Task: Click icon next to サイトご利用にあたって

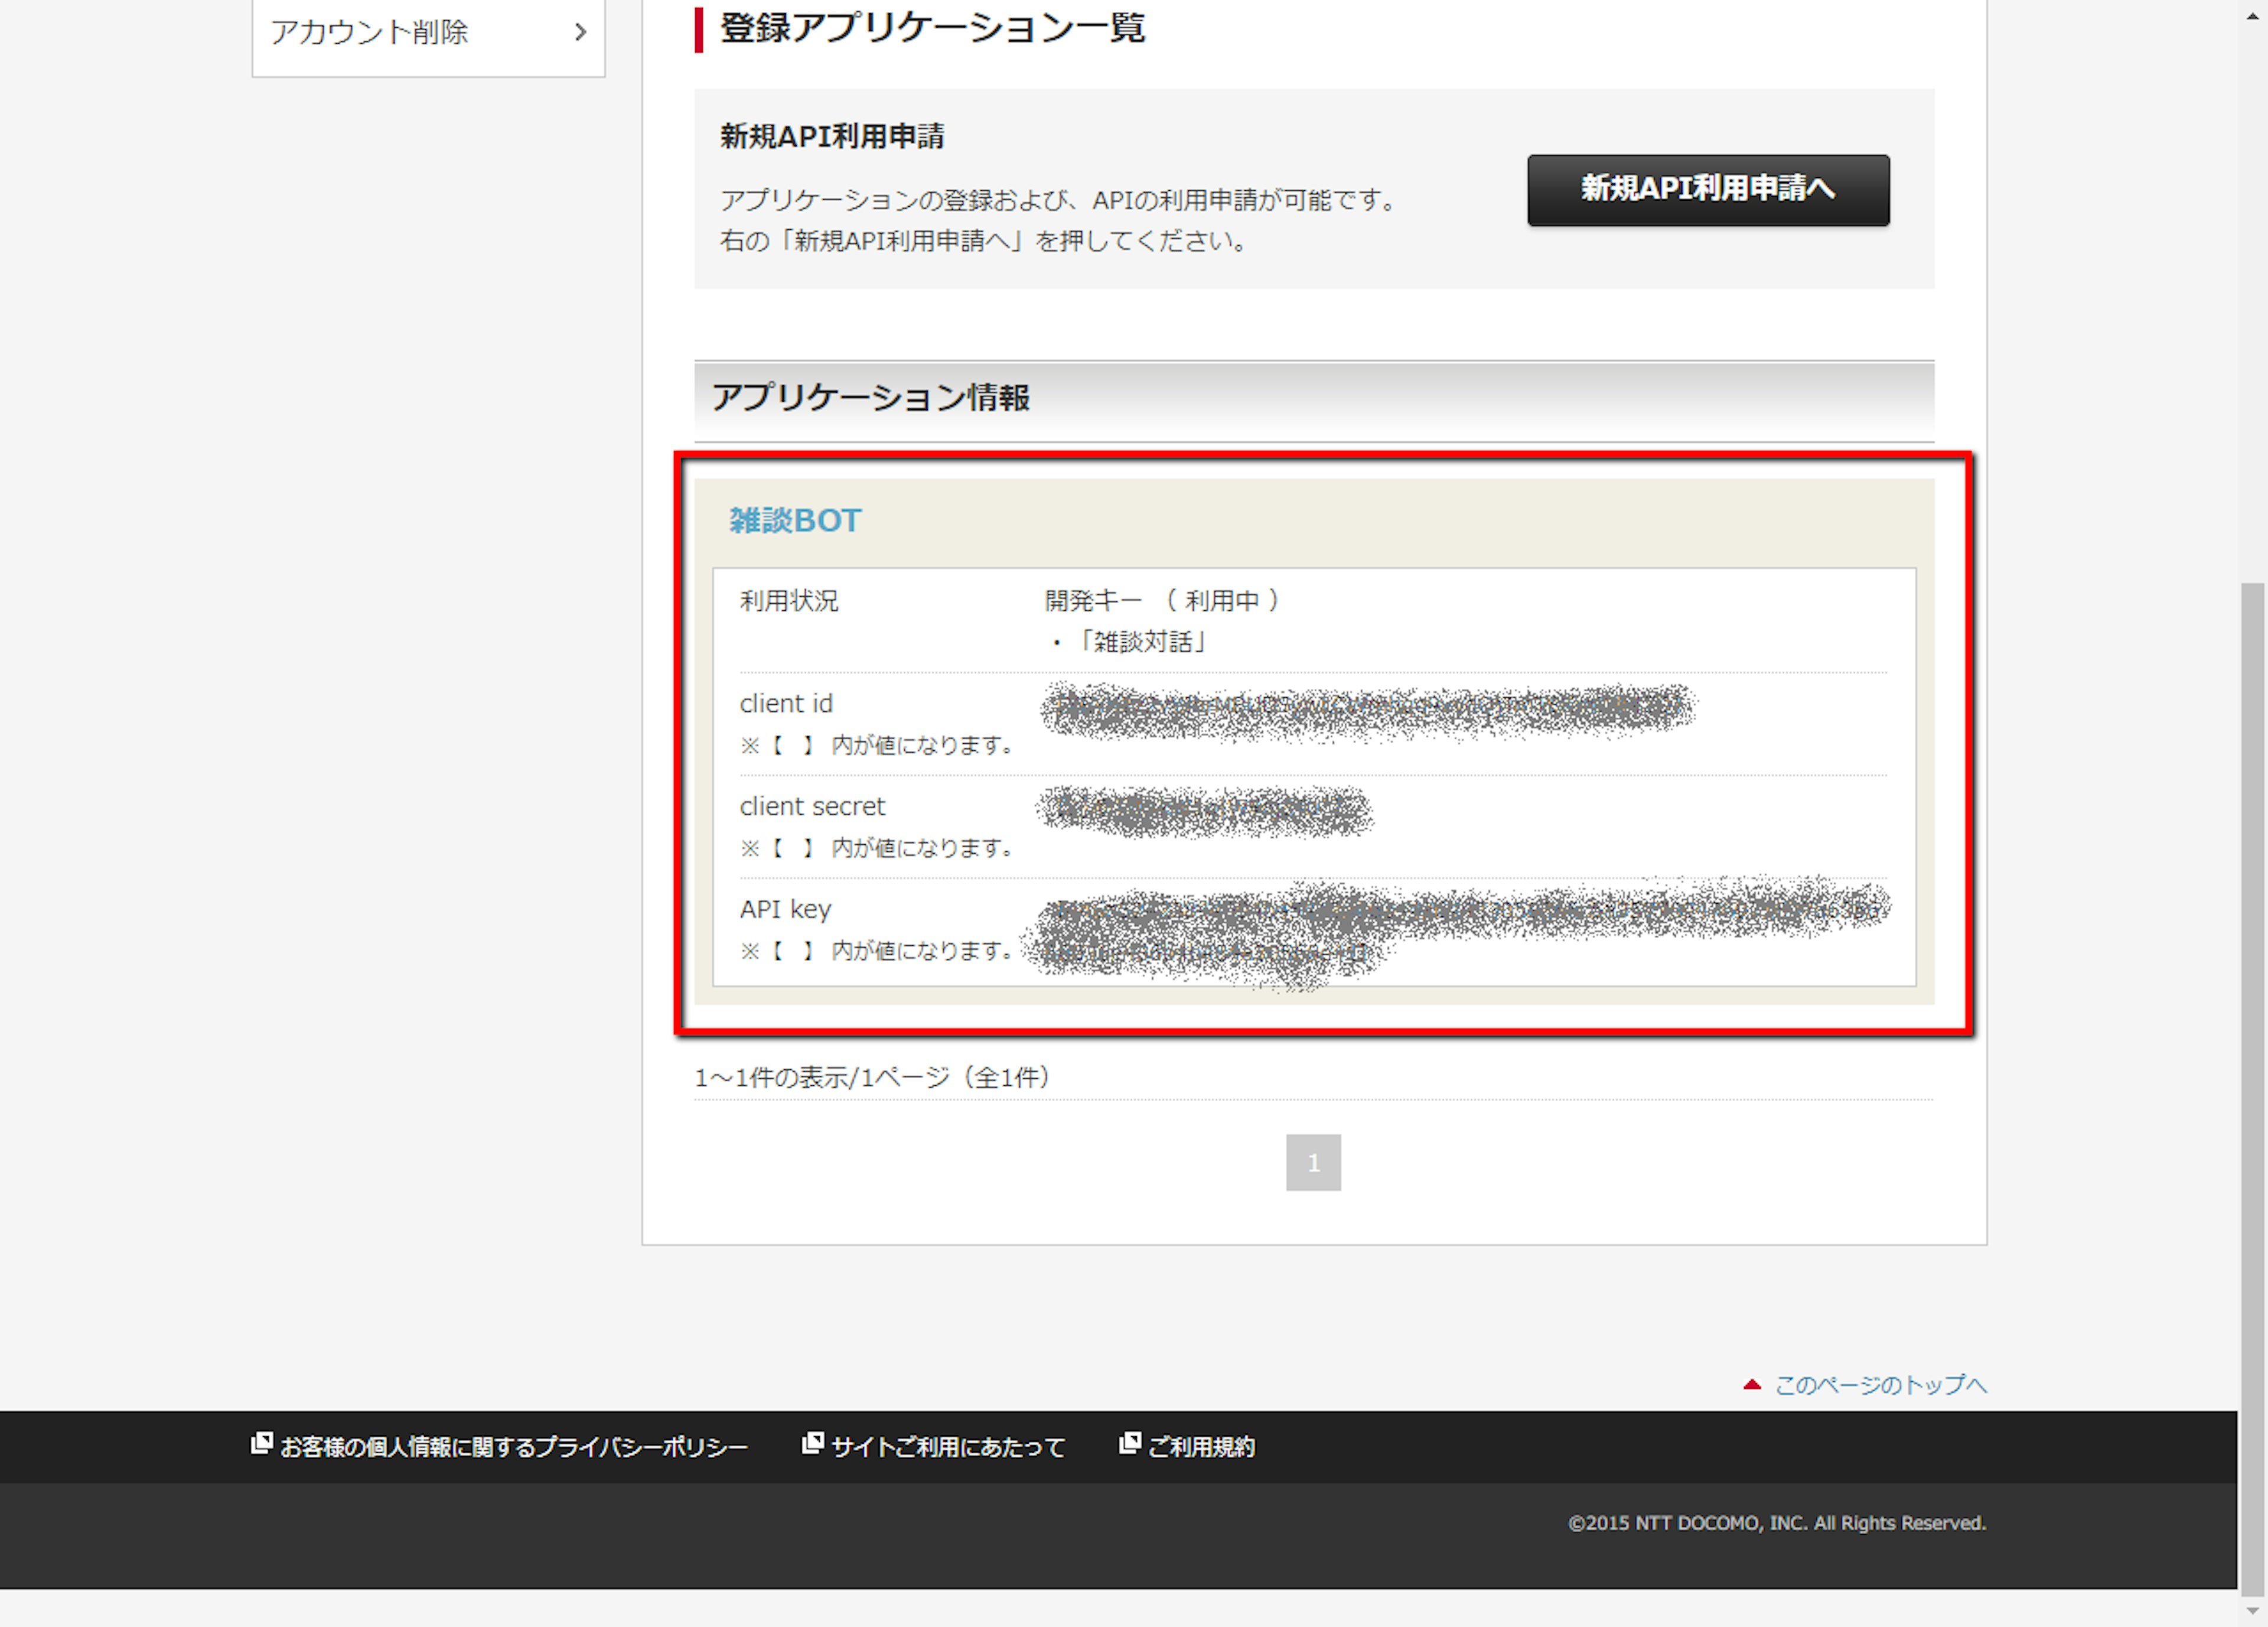Action: pyautogui.click(x=813, y=1443)
